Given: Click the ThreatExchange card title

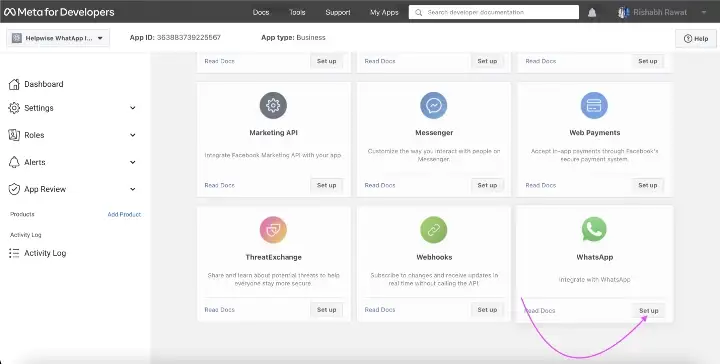Looking at the screenshot, I should [x=273, y=257].
